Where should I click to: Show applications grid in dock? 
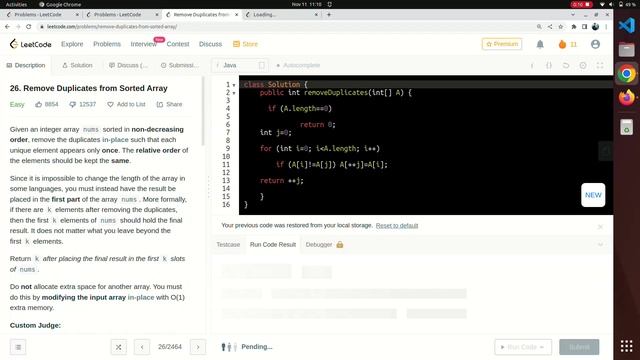click(x=627, y=346)
